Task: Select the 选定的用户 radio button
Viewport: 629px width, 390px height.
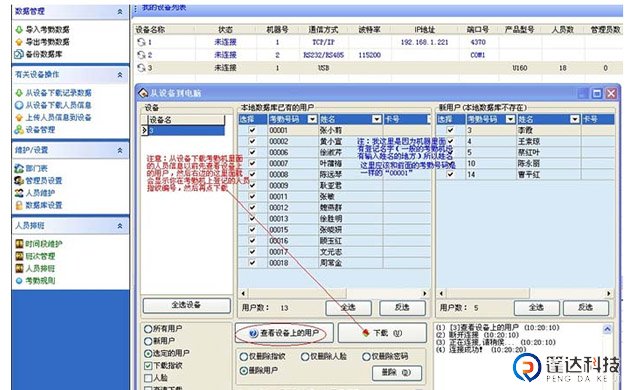Action: [148, 354]
